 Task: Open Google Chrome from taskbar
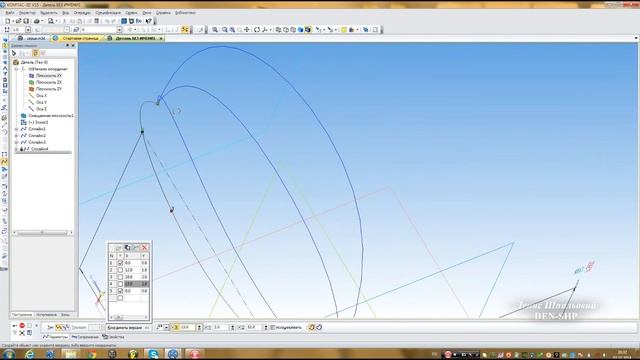click(92, 354)
